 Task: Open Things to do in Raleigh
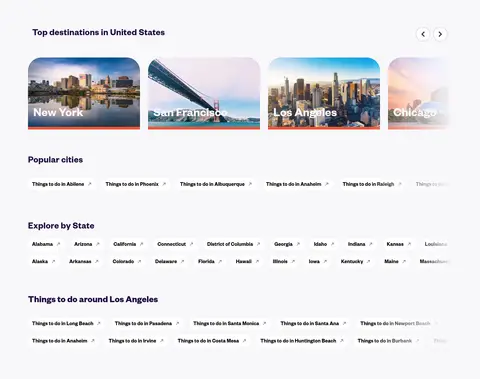click(x=372, y=184)
